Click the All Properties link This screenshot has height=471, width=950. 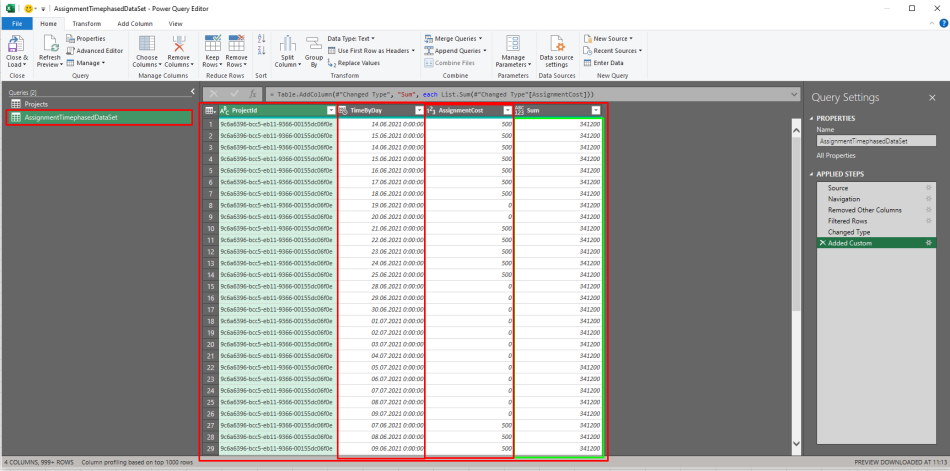(835, 156)
